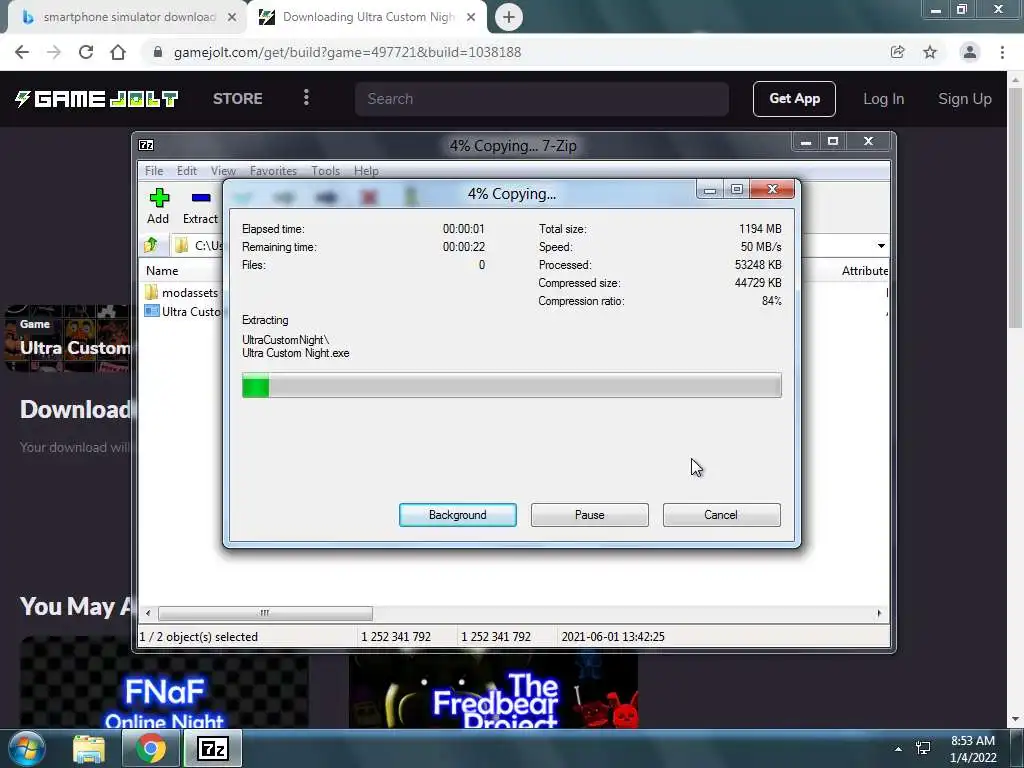Open the taskbar clock showing 8:53 AM
This screenshot has height=768, width=1024.
tap(973, 749)
